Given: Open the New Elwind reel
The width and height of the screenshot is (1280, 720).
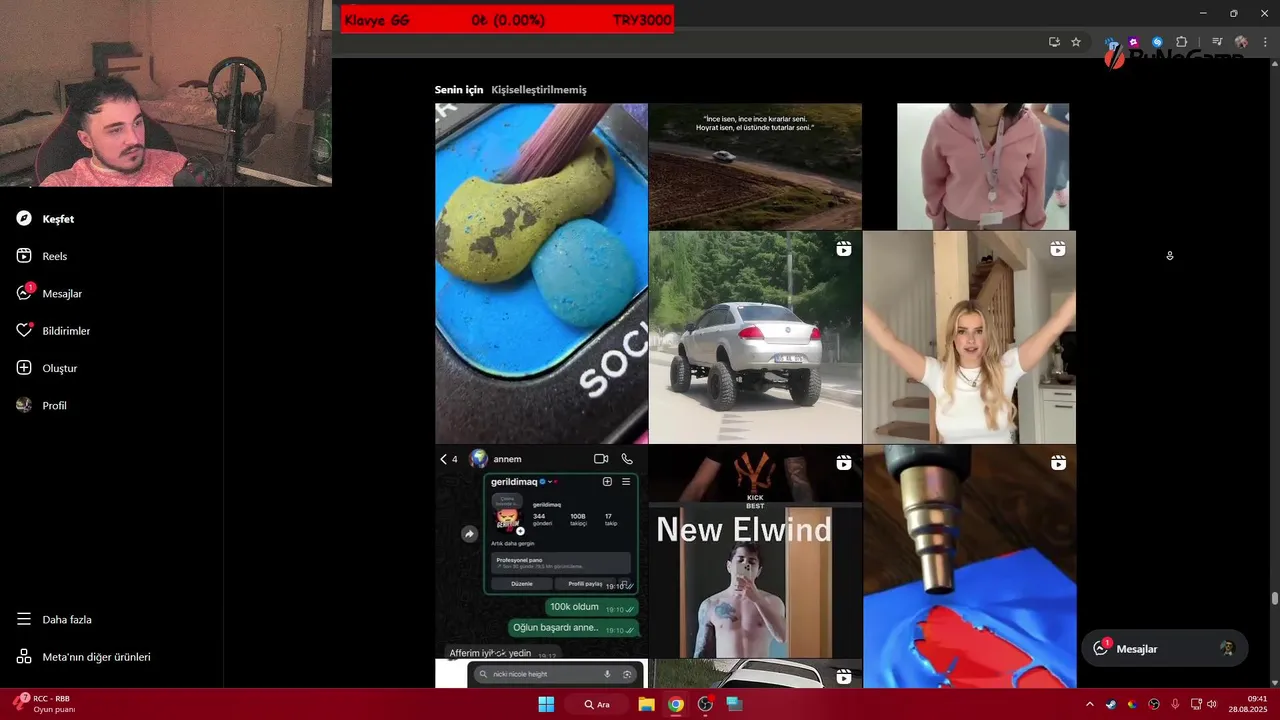Looking at the screenshot, I should click(x=755, y=551).
